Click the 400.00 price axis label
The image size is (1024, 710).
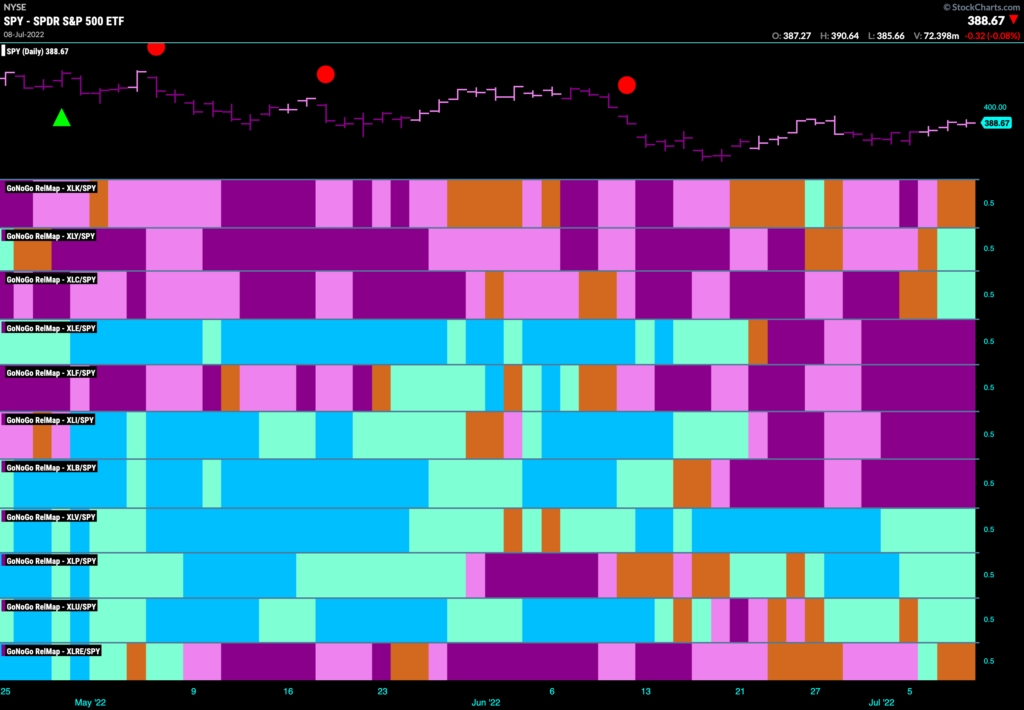click(995, 107)
